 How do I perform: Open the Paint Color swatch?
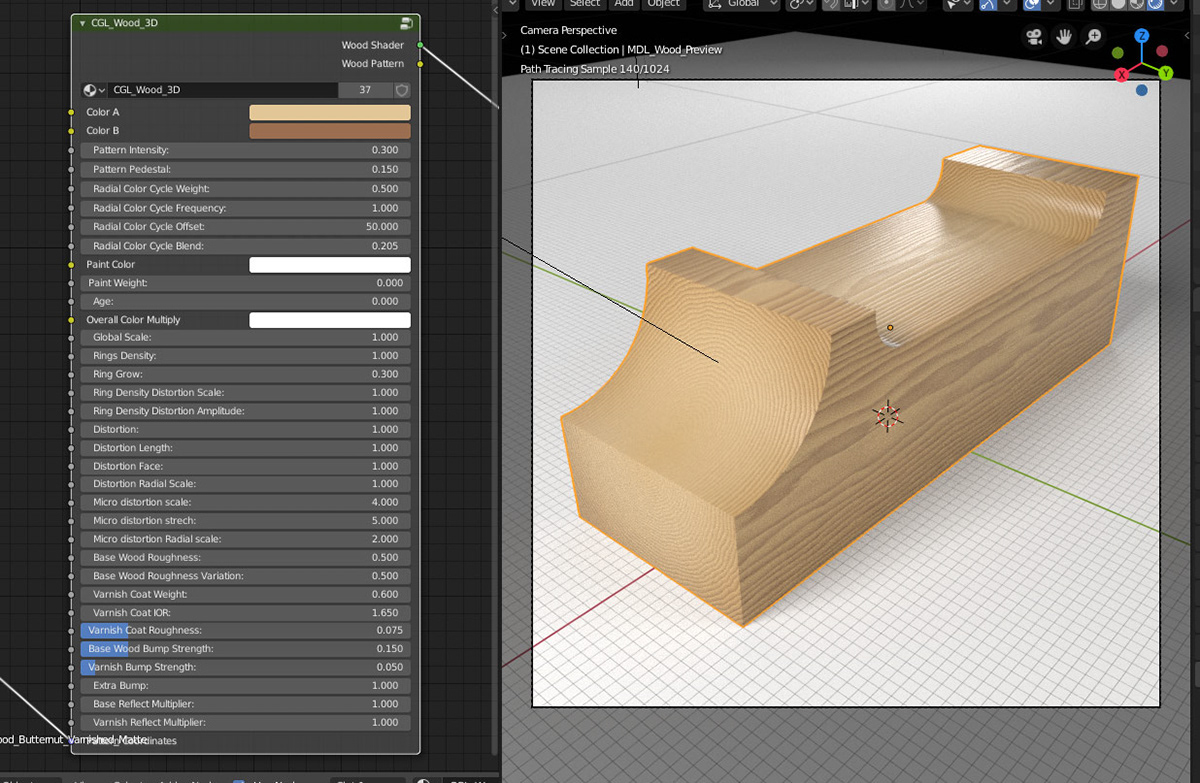[x=330, y=265]
